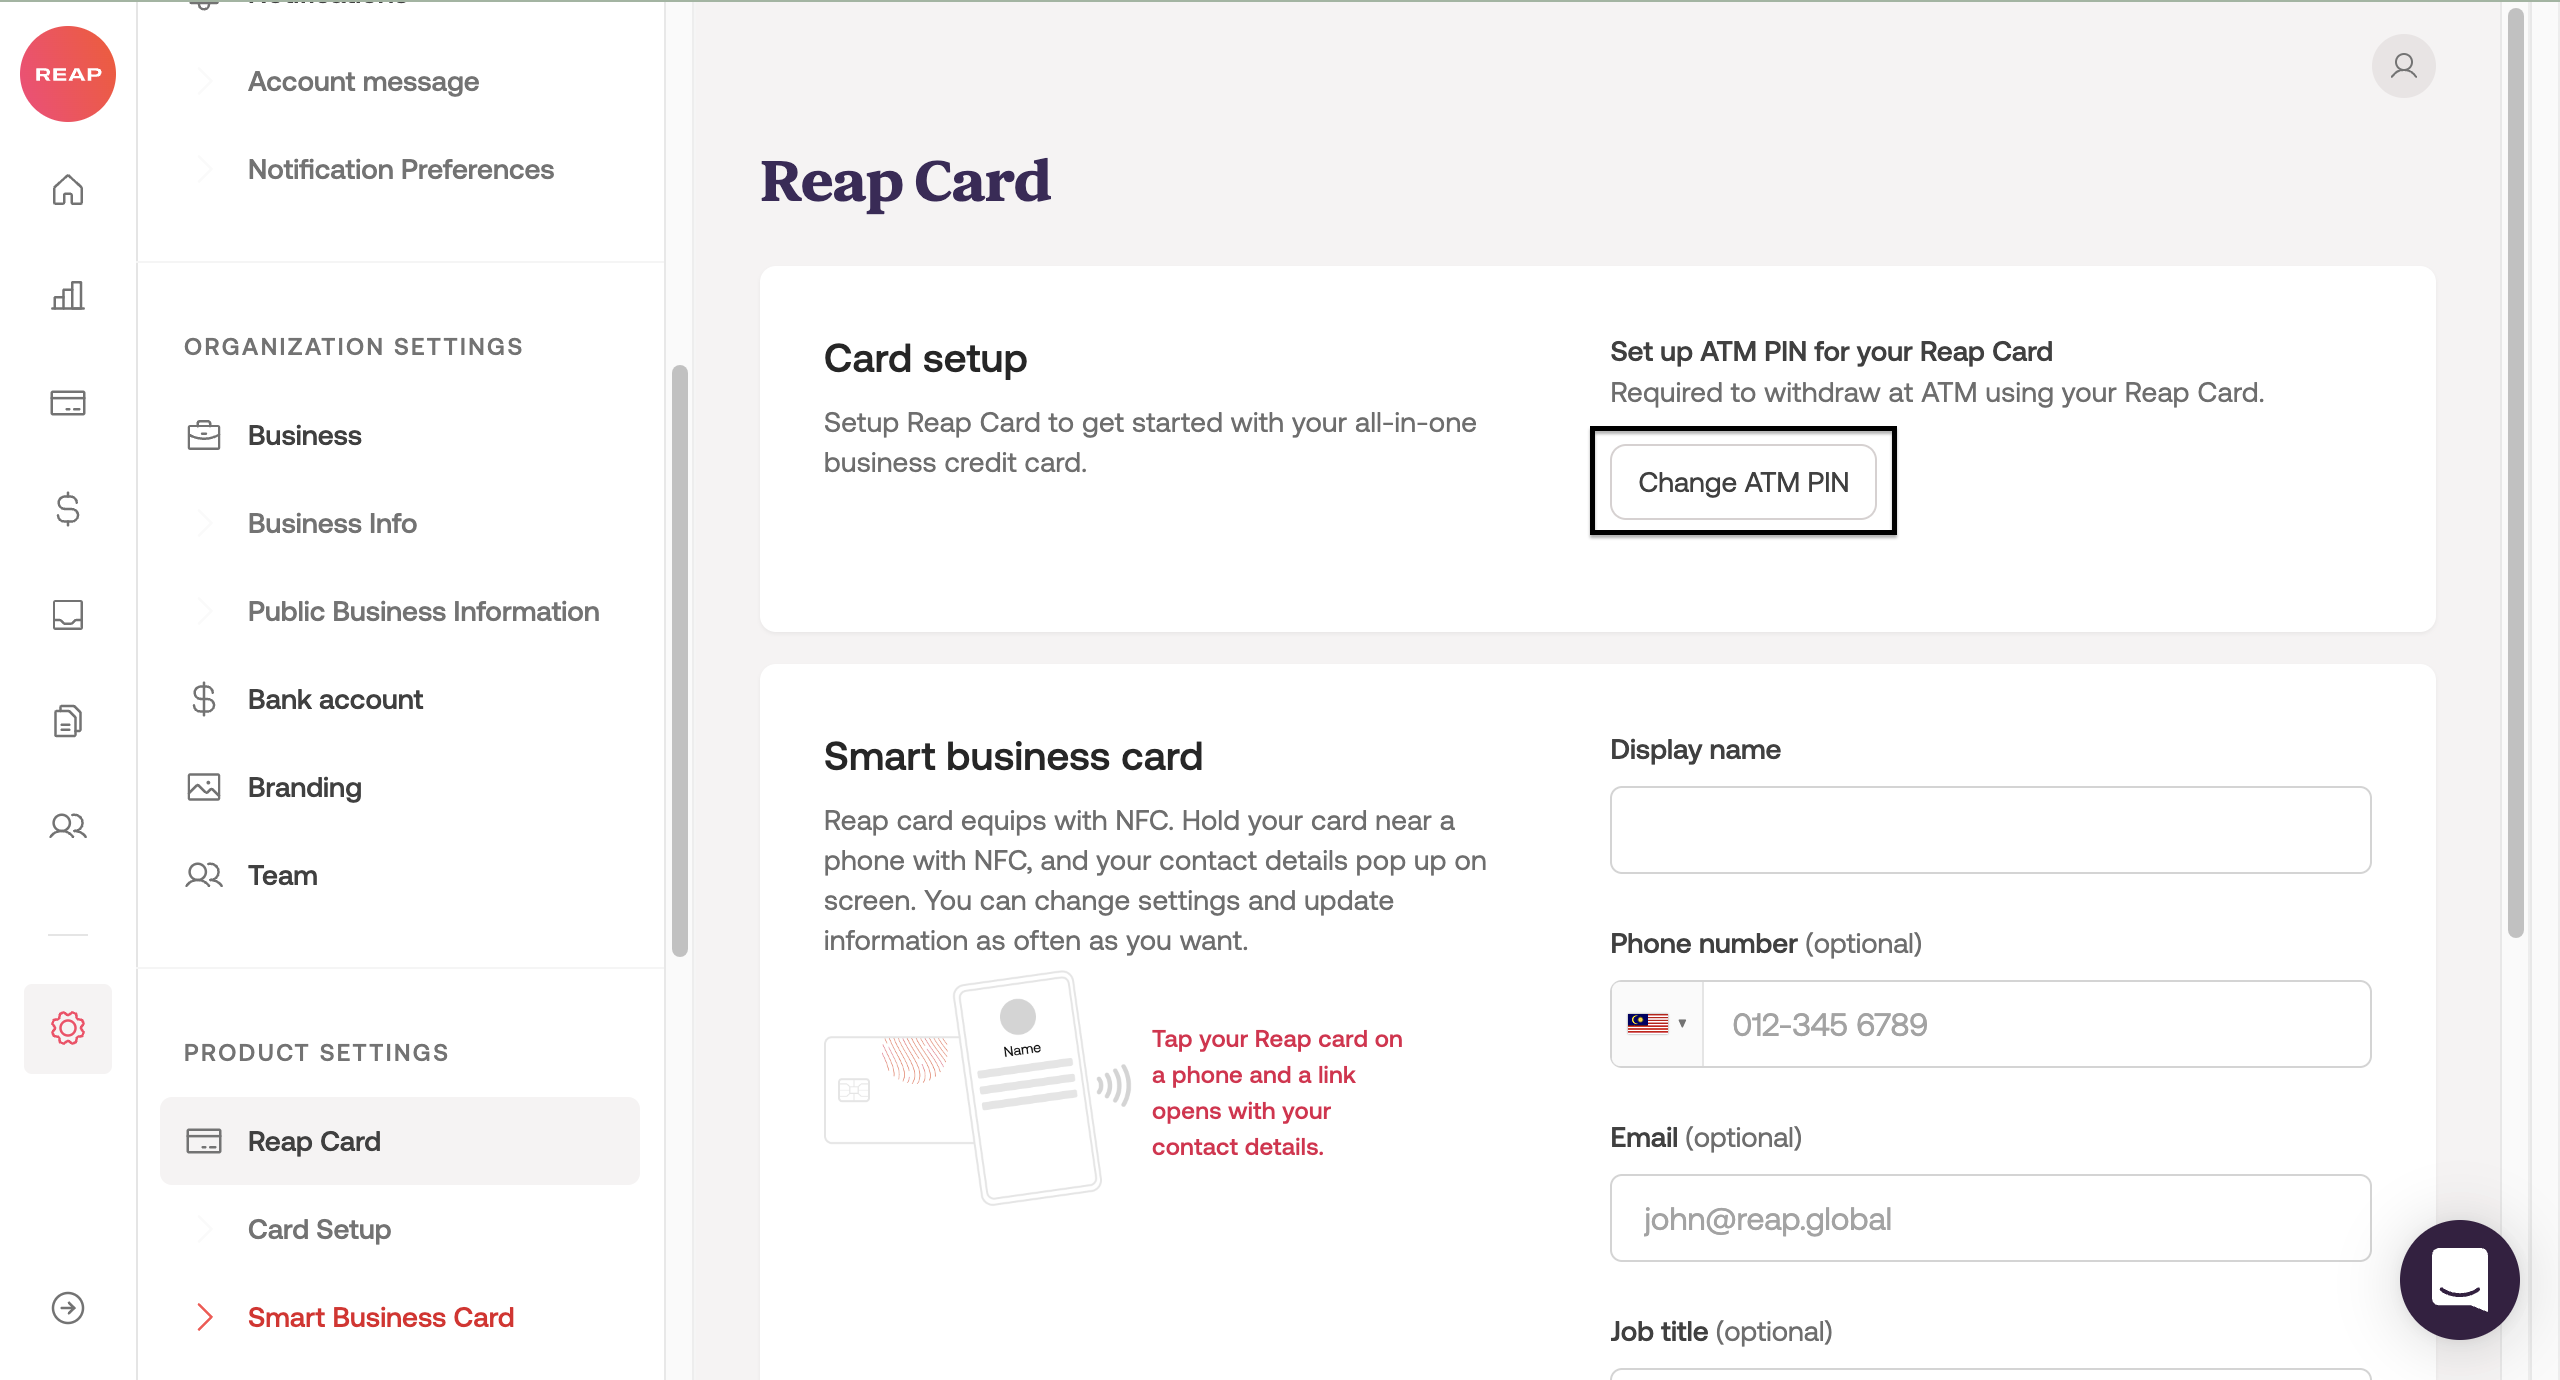Expand the Business settings section
2560x1380 pixels.
click(x=304, y=436)
